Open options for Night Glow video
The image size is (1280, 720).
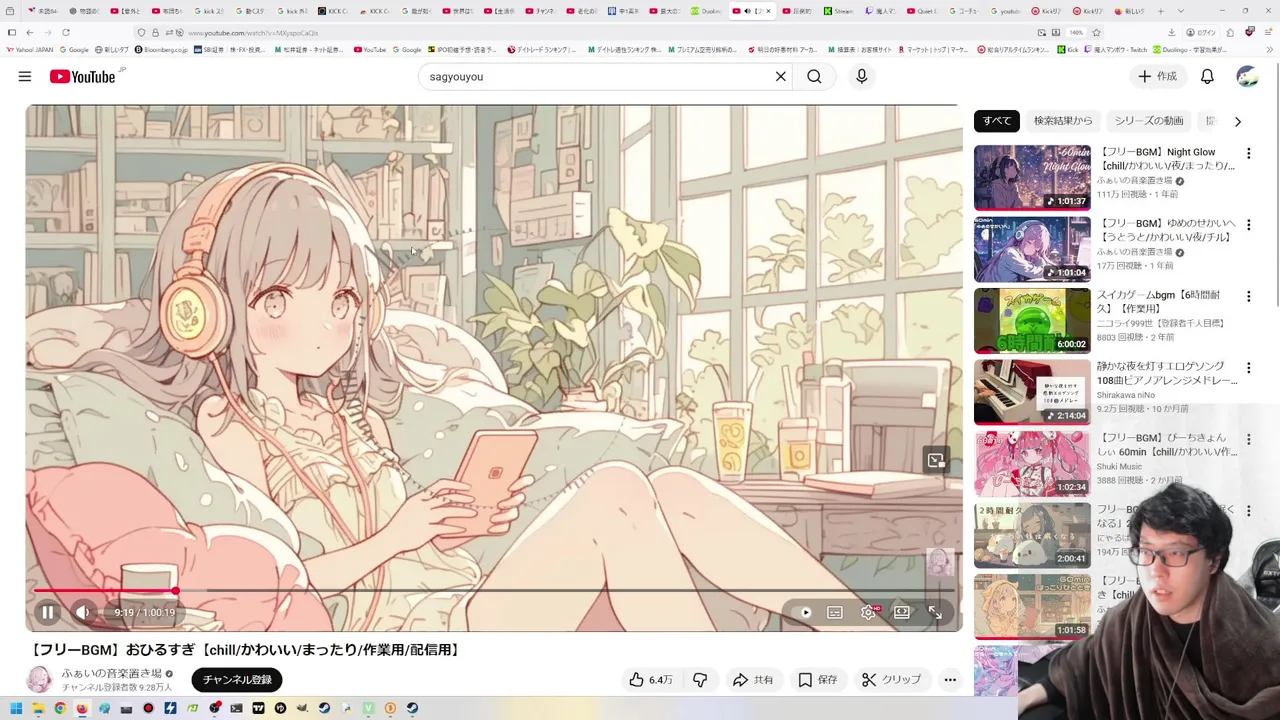point(1248,153)
